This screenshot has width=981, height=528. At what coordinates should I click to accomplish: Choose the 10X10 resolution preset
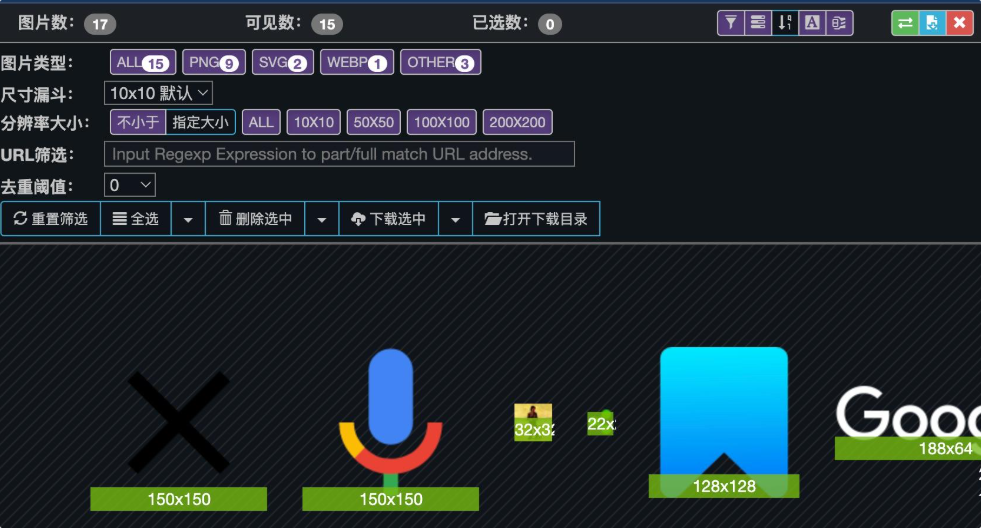click(313, 122)
